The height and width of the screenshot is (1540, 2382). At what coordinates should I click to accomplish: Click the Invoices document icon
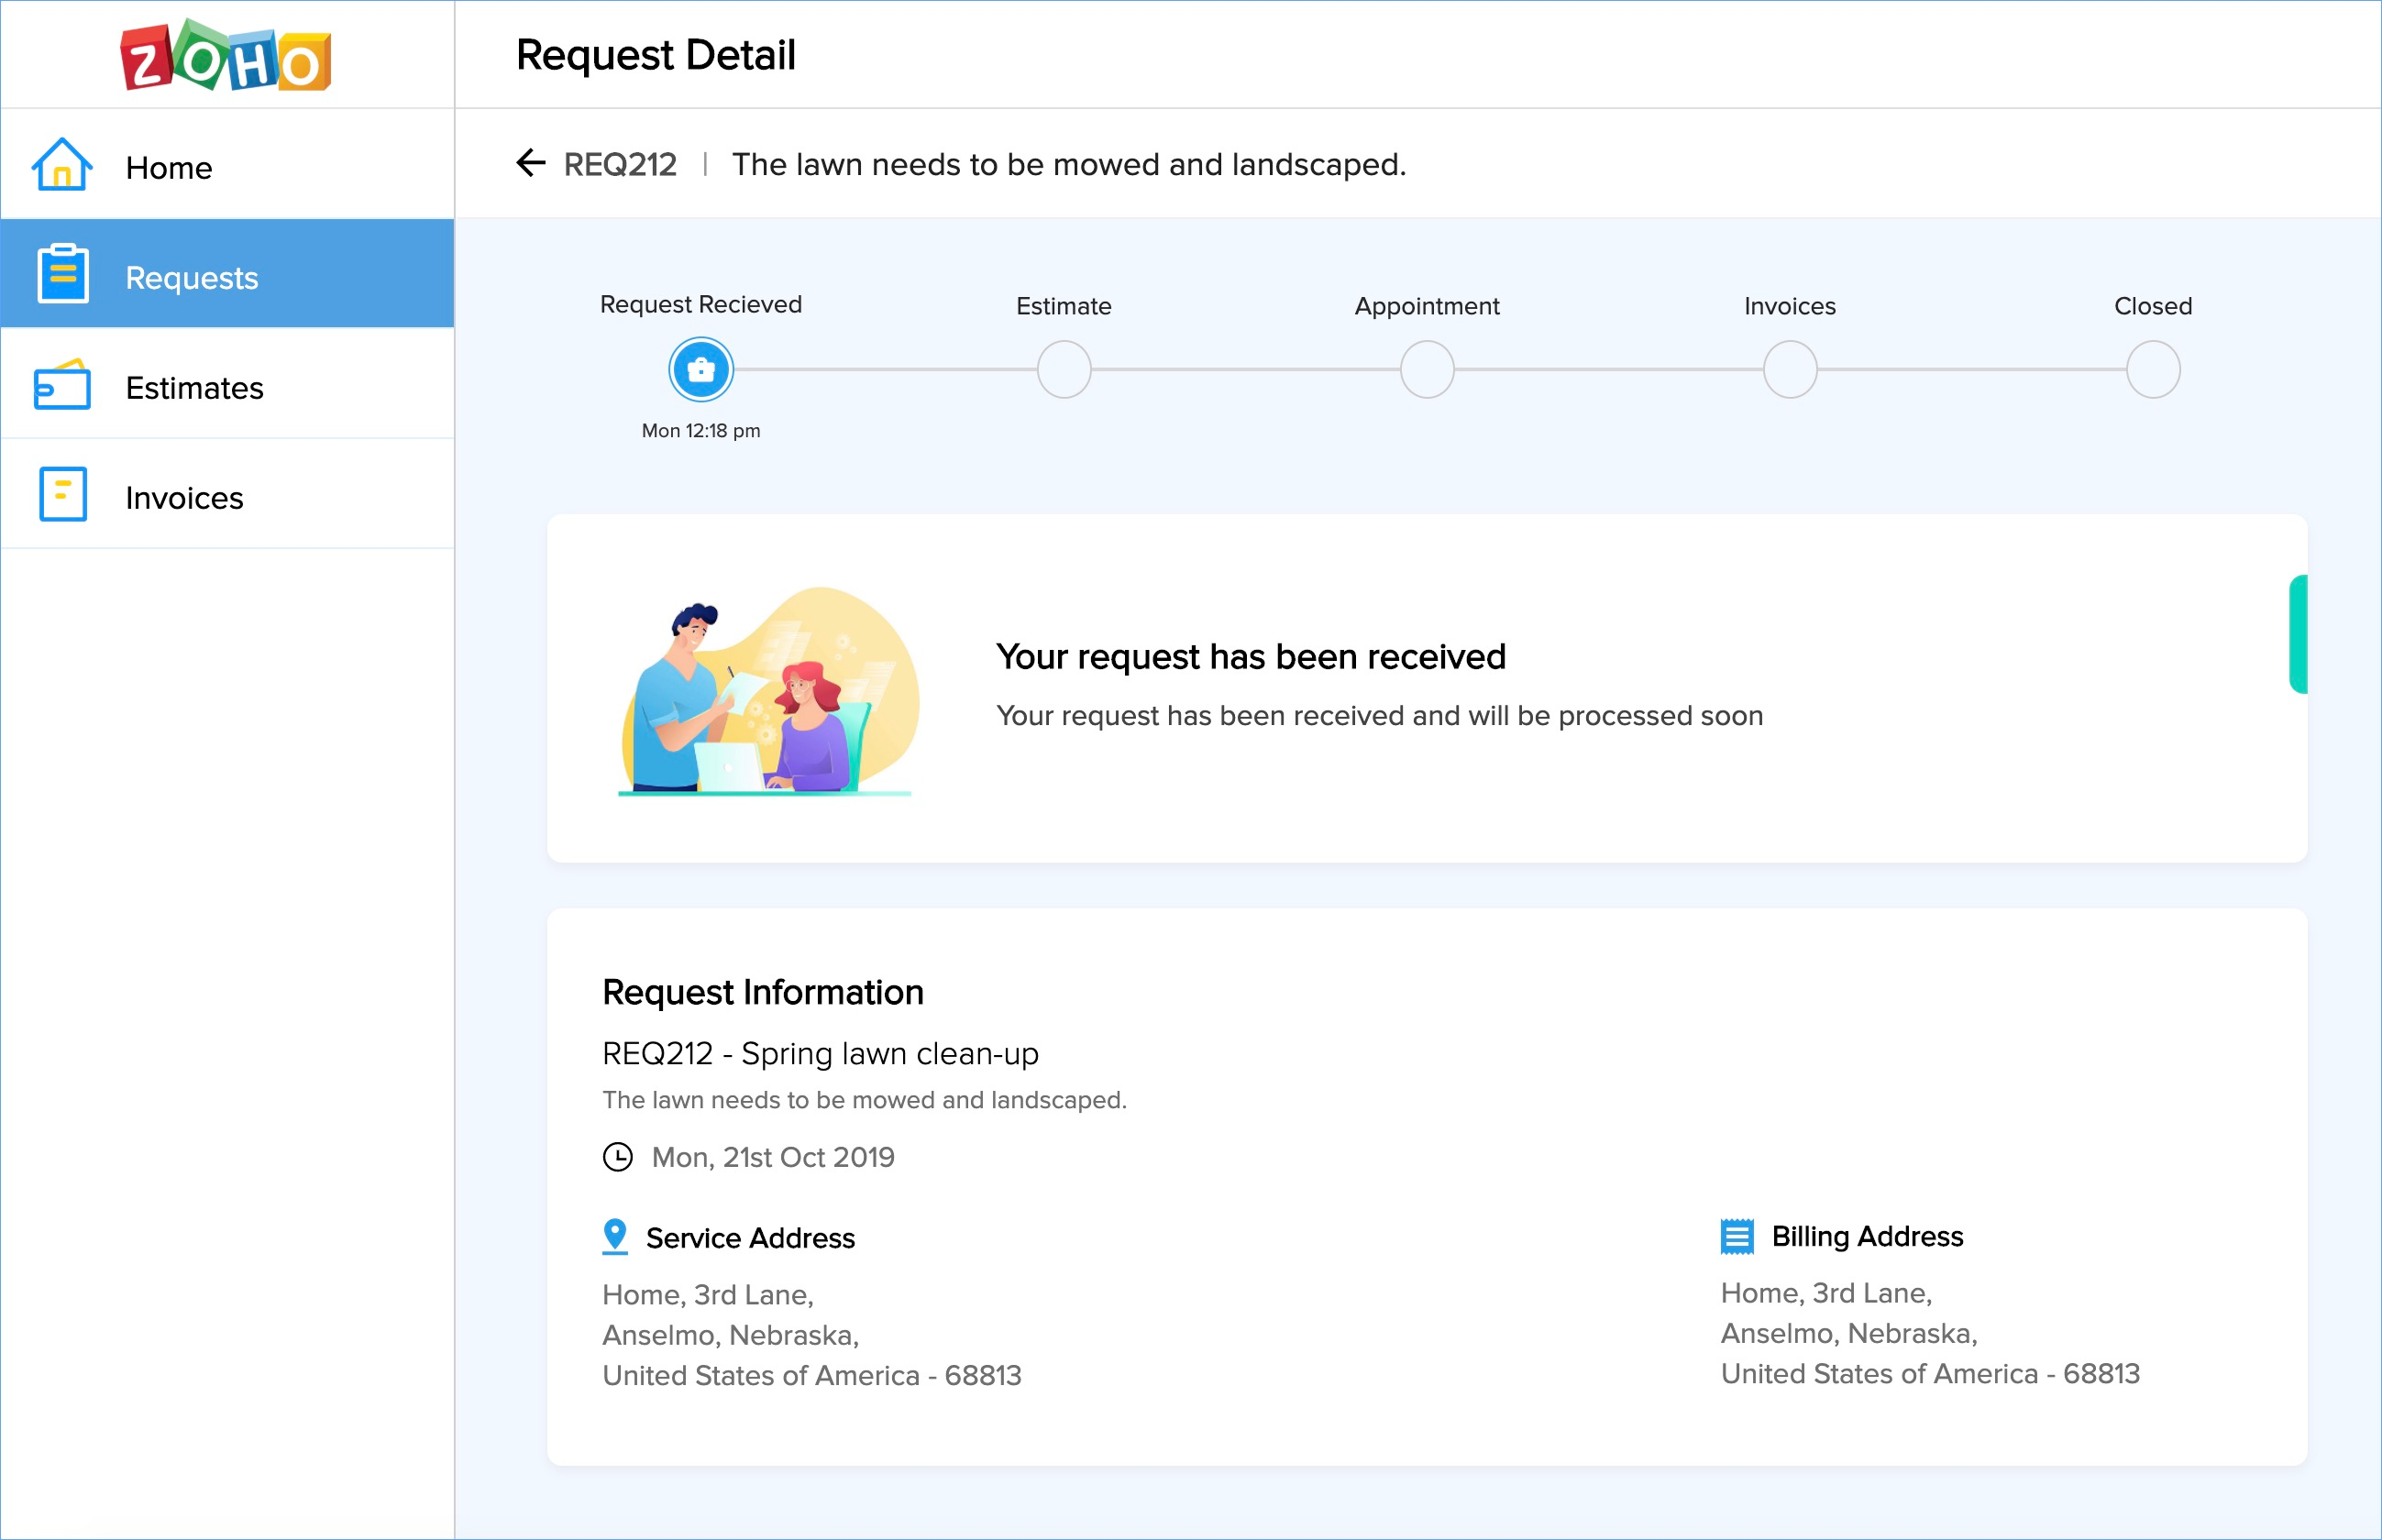click(63, 494)
